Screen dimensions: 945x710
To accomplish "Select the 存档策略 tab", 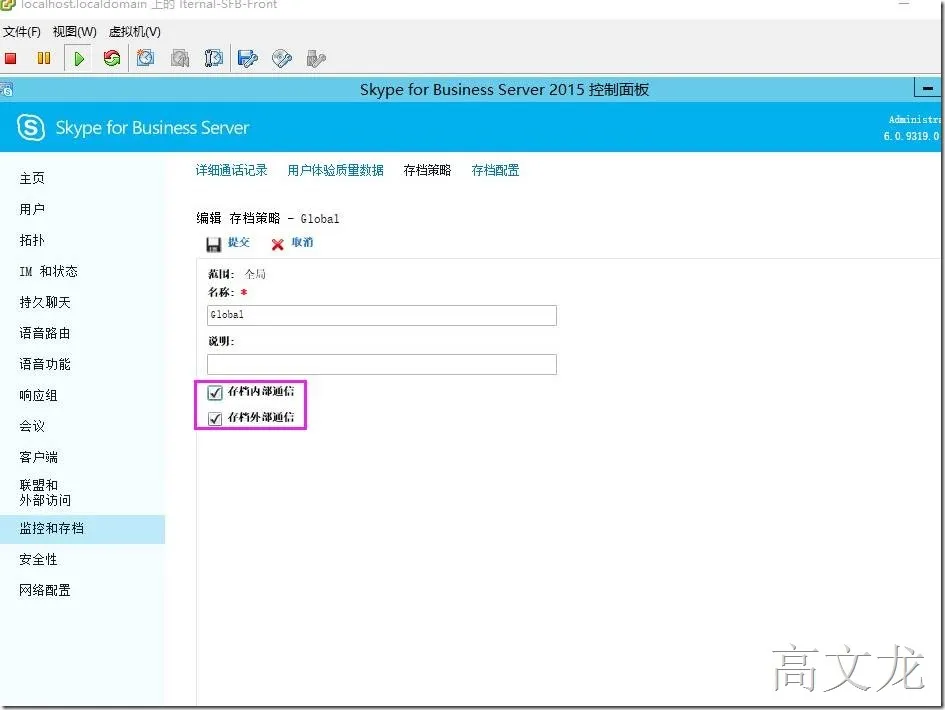I will point(427,171).
